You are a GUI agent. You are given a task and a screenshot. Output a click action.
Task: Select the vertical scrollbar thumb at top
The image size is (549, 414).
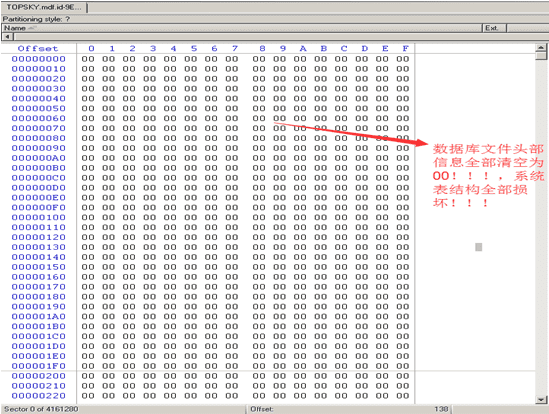point(541,56)
